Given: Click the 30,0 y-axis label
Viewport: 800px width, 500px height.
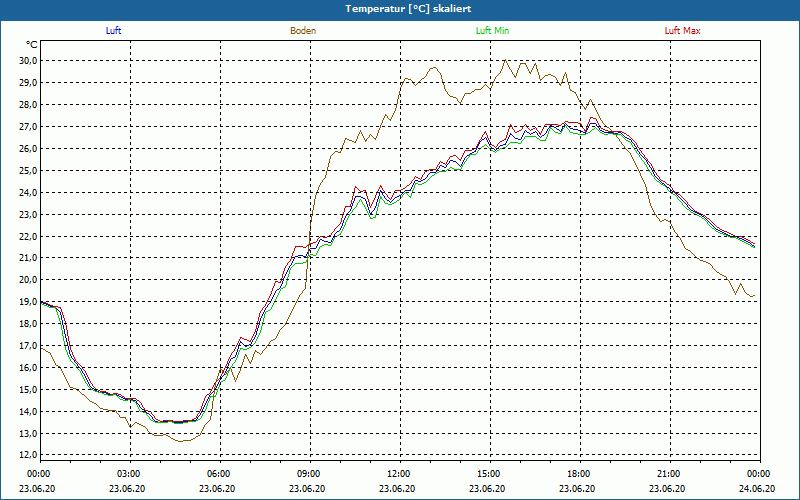Looking at the screenshot, I should 29,61.
